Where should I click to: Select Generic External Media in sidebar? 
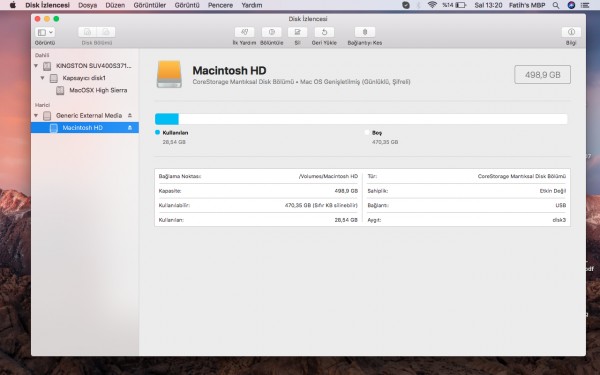(85, 115)
